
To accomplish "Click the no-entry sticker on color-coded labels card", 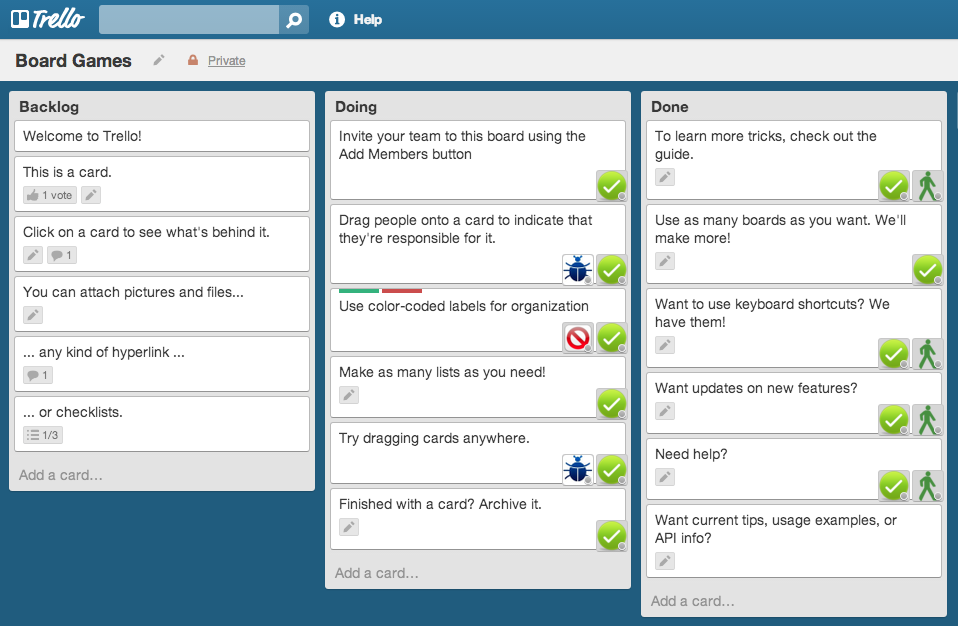I will (578, 337).
